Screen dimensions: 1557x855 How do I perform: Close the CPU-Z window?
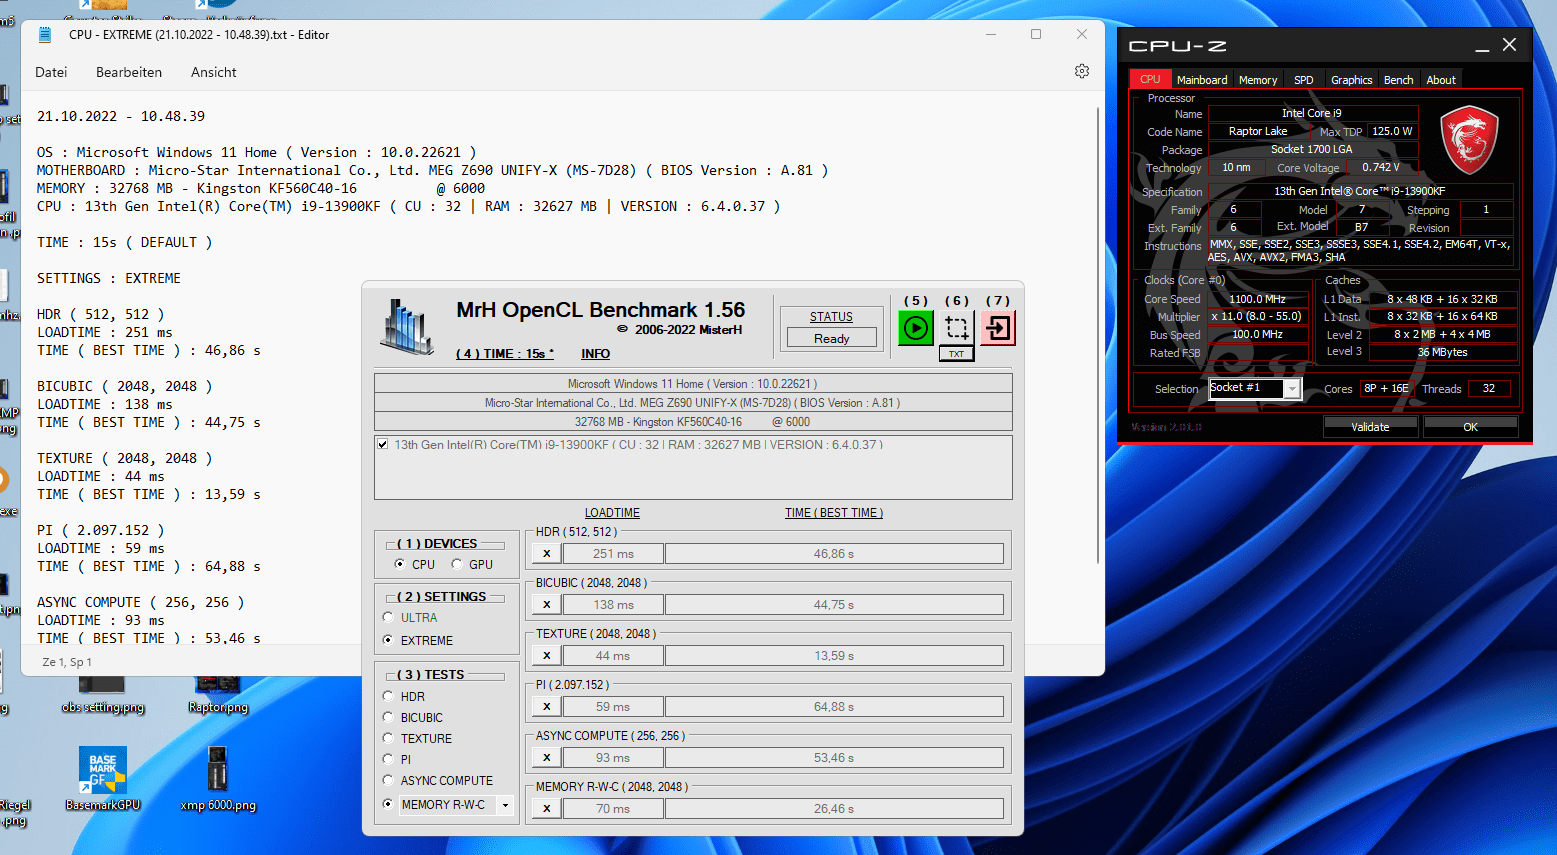1510,45
